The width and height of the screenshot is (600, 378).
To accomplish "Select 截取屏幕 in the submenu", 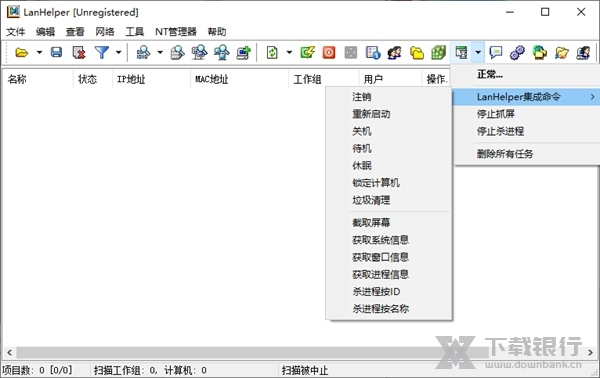I will pos(389,223).
